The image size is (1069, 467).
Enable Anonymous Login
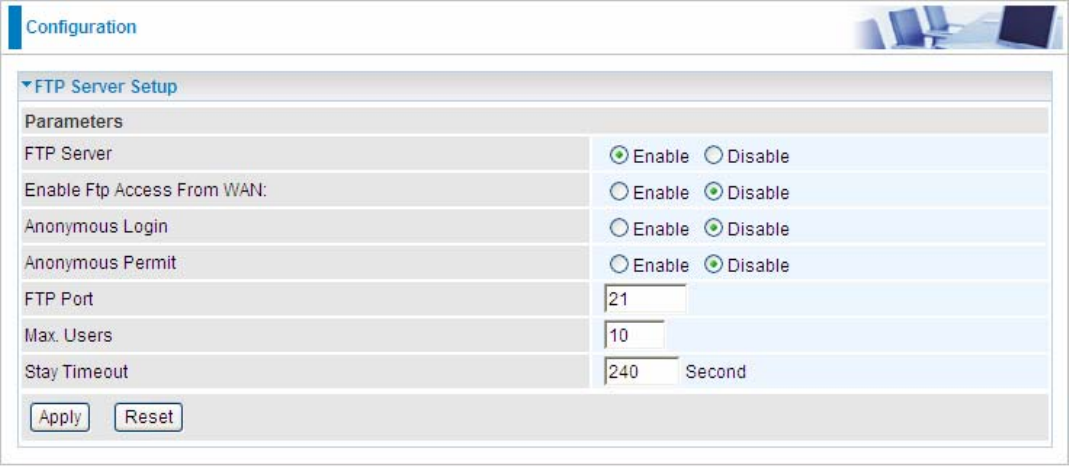(x=619, y=229)
